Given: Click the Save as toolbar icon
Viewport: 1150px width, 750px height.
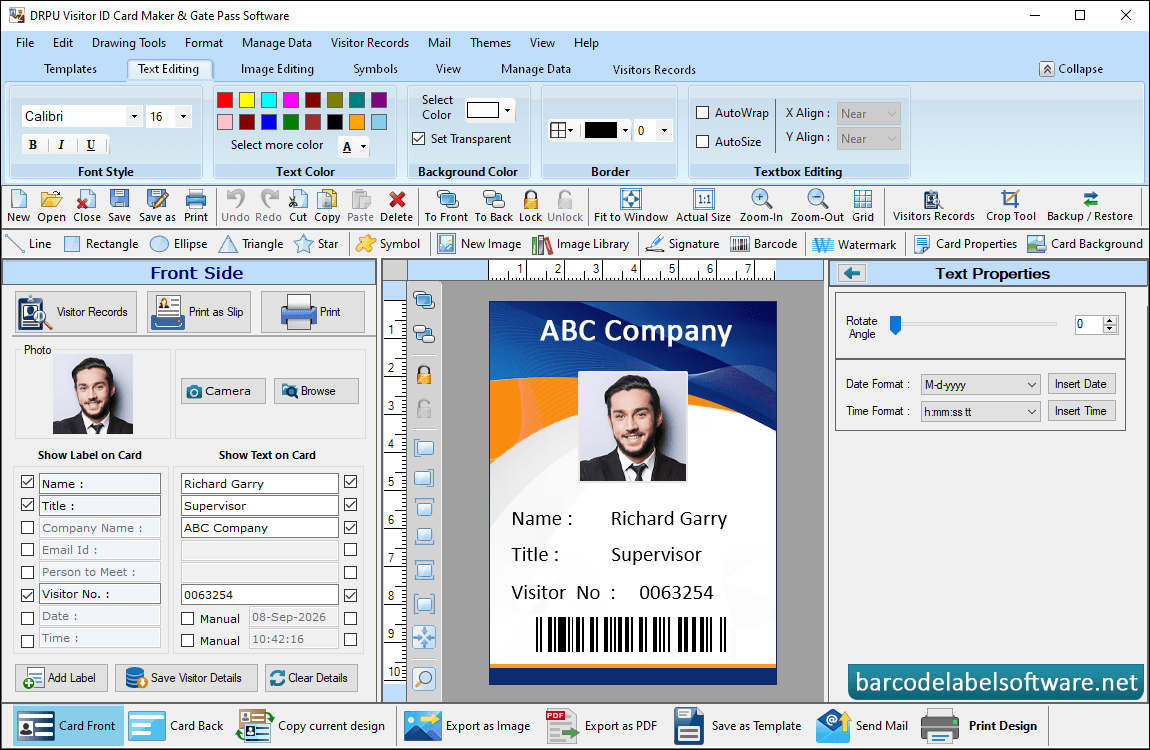Looking at the screenshot, I should pos(157,199).
